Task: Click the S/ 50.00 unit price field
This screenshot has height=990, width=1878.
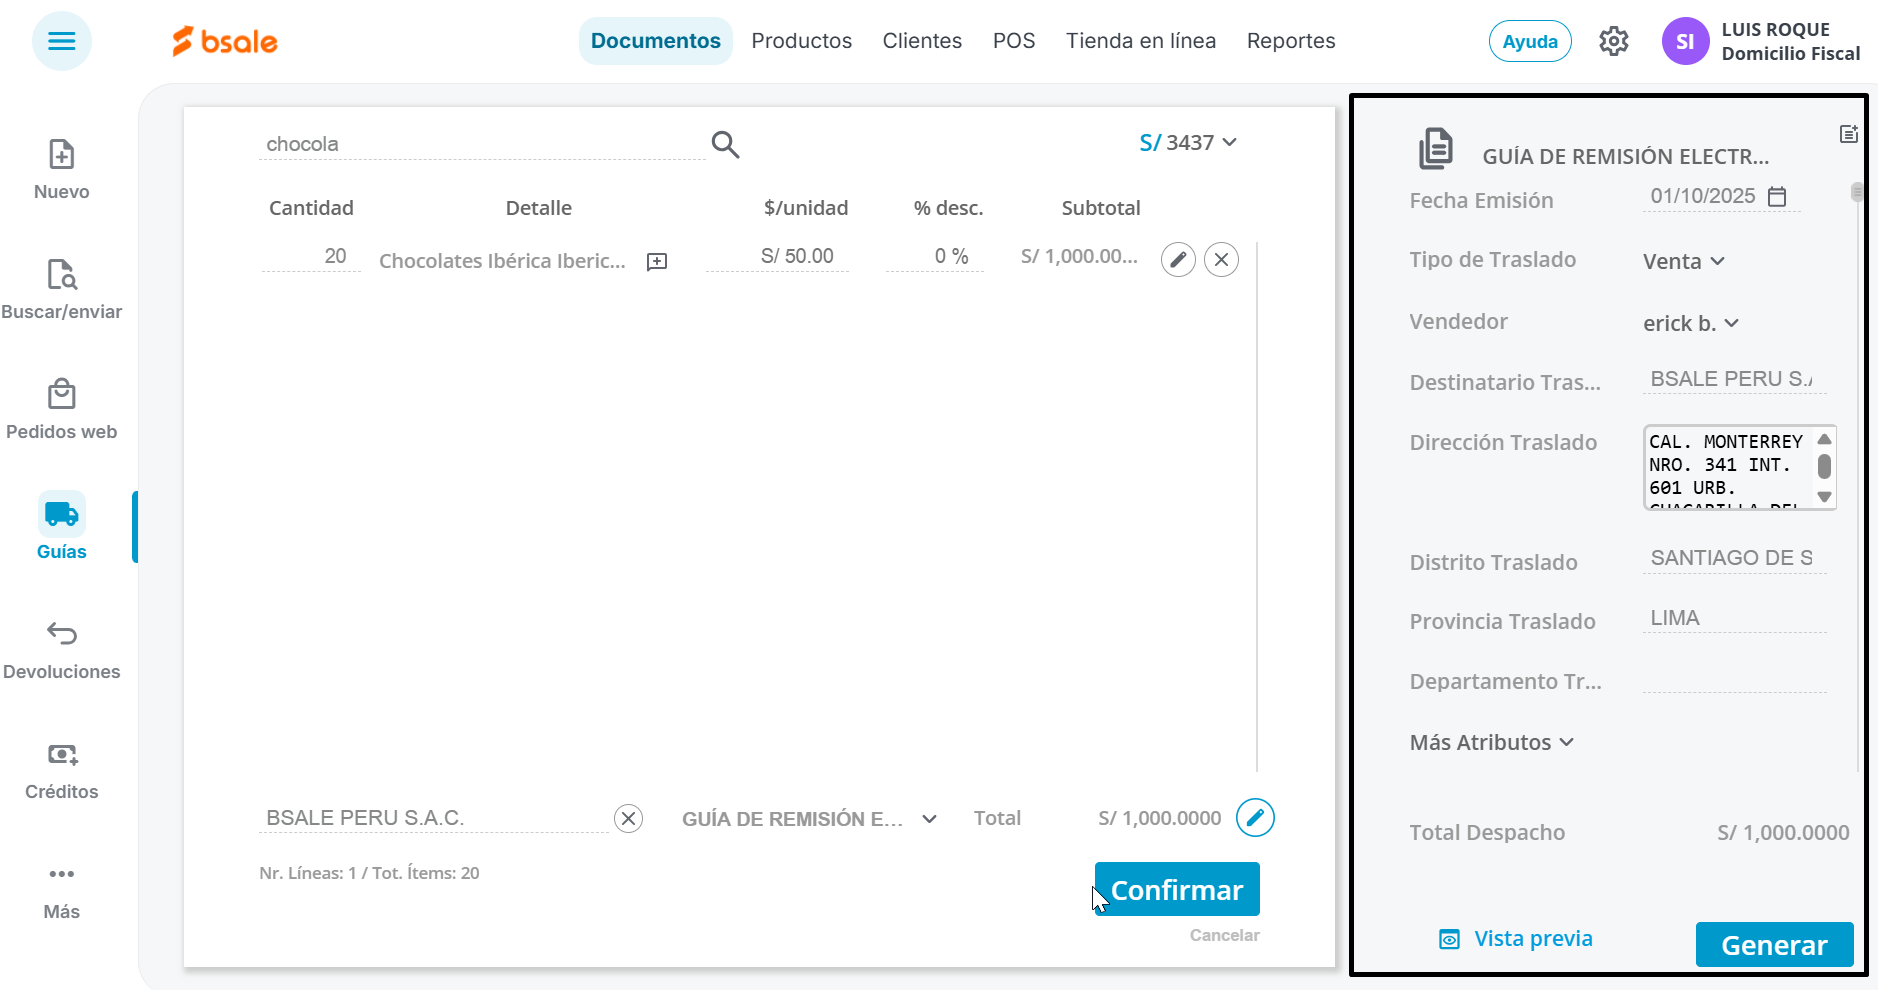Action: [778, 256]
